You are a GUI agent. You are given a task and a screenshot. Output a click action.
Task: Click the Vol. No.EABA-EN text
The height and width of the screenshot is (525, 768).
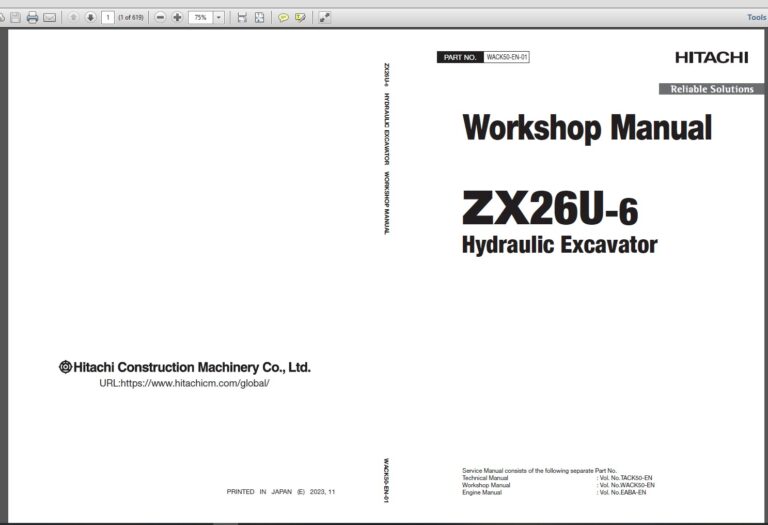623,492
